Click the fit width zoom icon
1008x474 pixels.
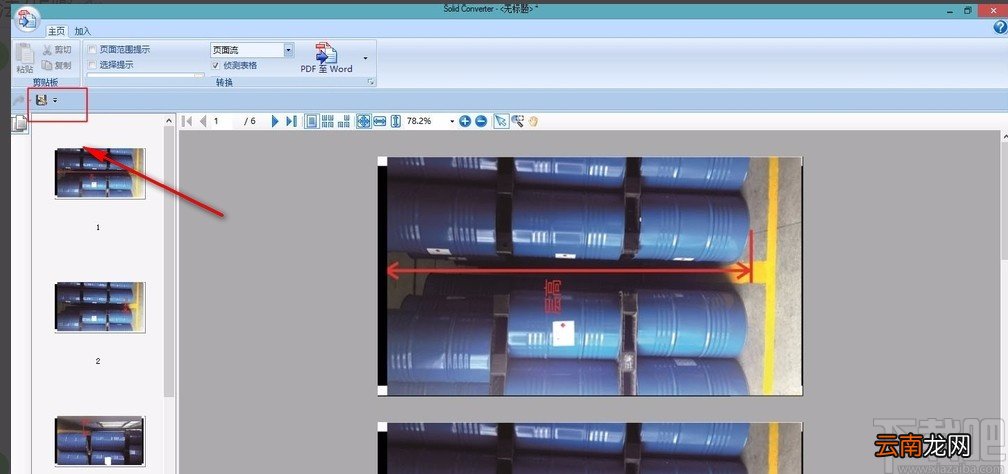pyautogui.click(x=380, y=121)
